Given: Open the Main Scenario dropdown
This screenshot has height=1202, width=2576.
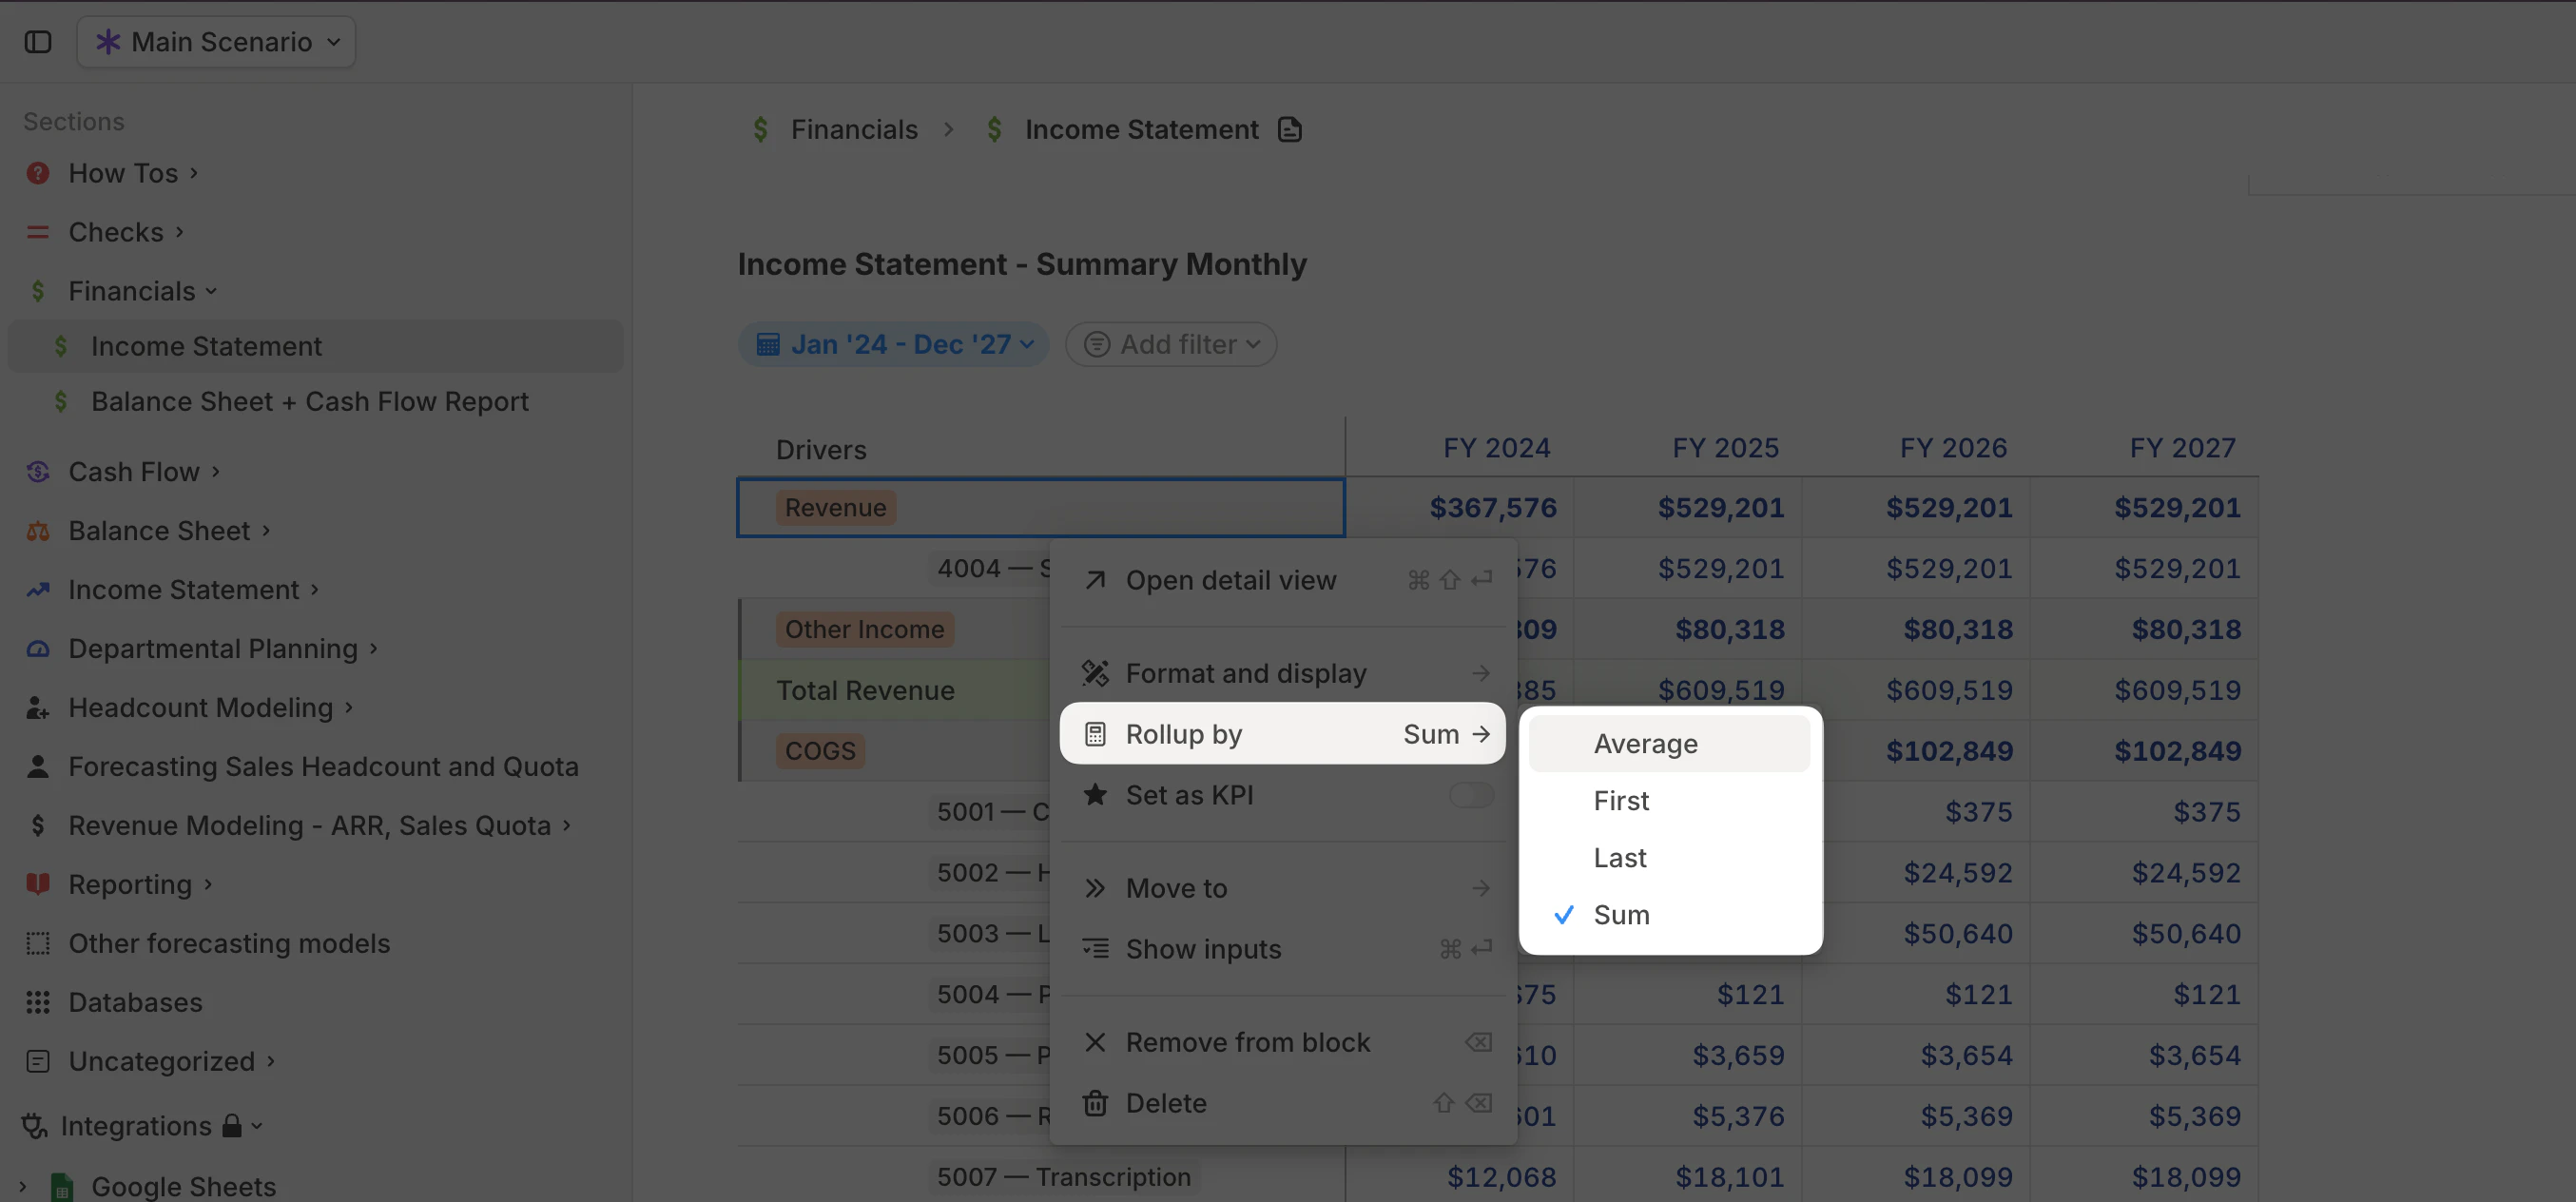Looking at the screenshot, I should tap(216, 41).
